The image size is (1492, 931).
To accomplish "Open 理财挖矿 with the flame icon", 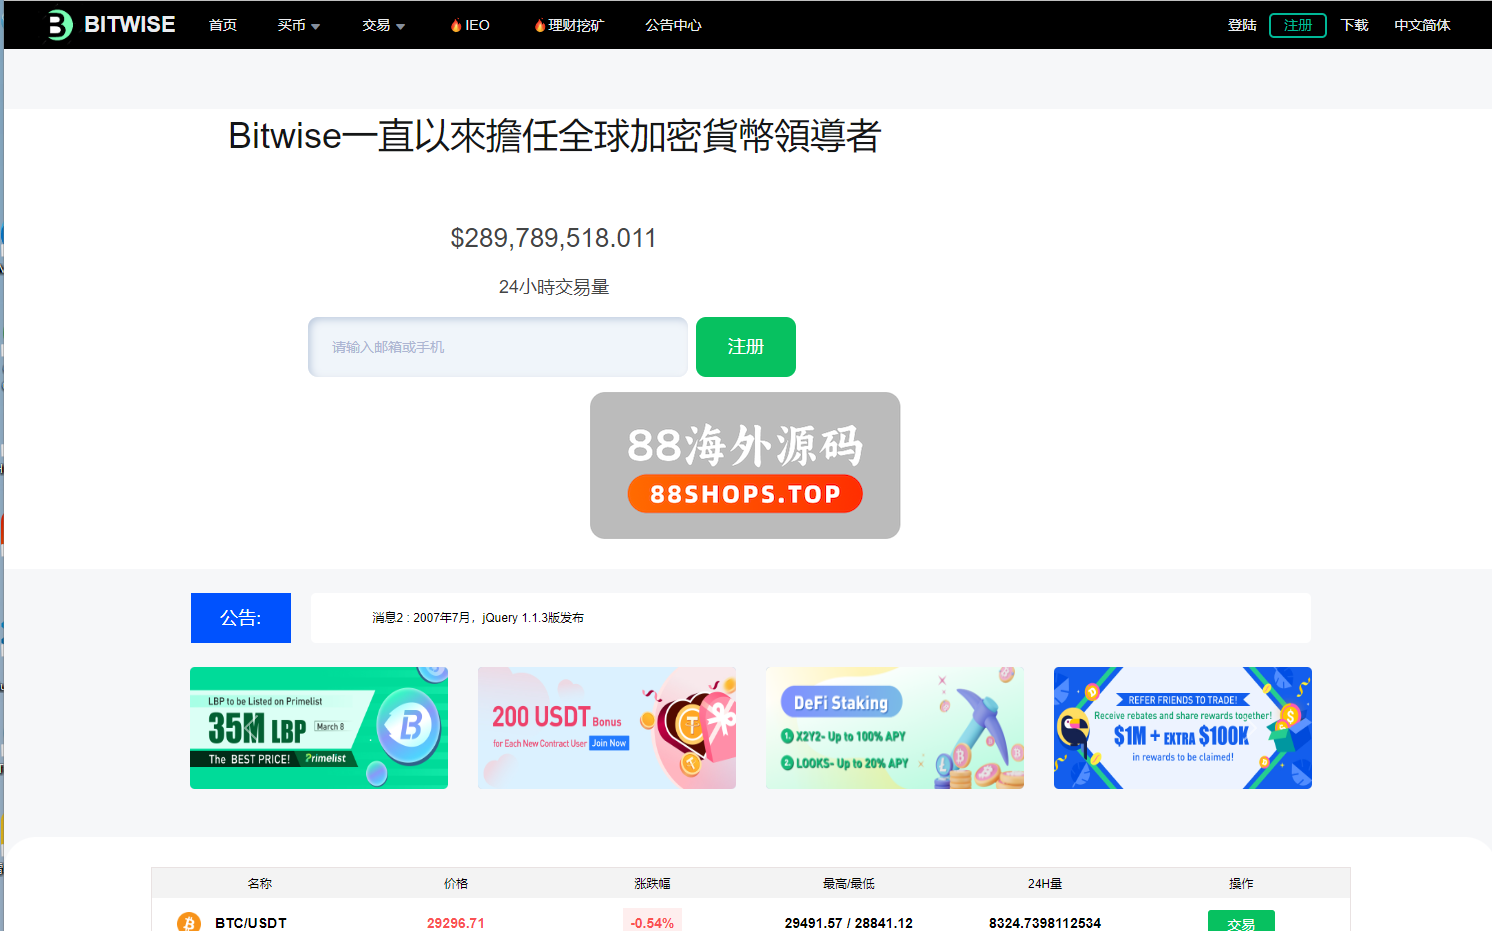I will click(x=569, y=25).
